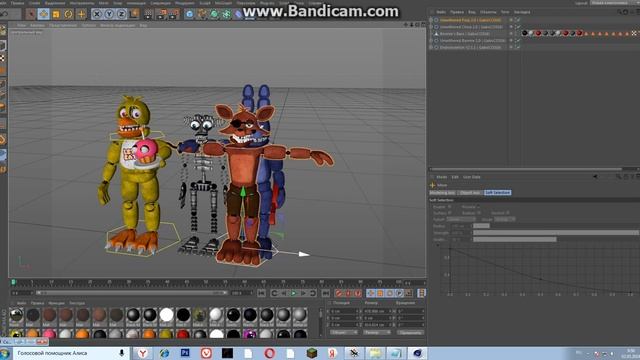The image size is (640, 360).
Task: Click the Render View clapperboard icon
Action: coord(149,14)
